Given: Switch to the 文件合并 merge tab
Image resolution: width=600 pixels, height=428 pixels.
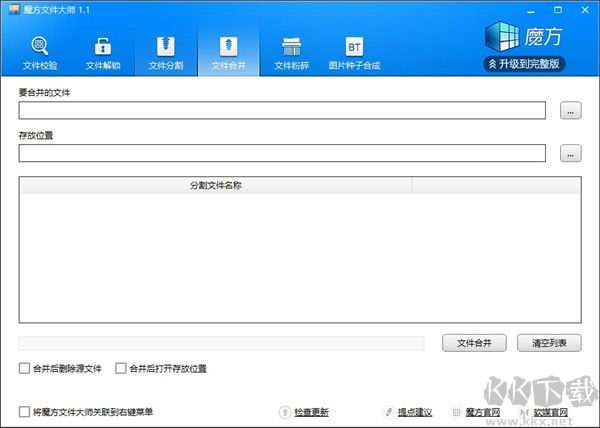Looking at the screenshot, I should pos(228,54).
